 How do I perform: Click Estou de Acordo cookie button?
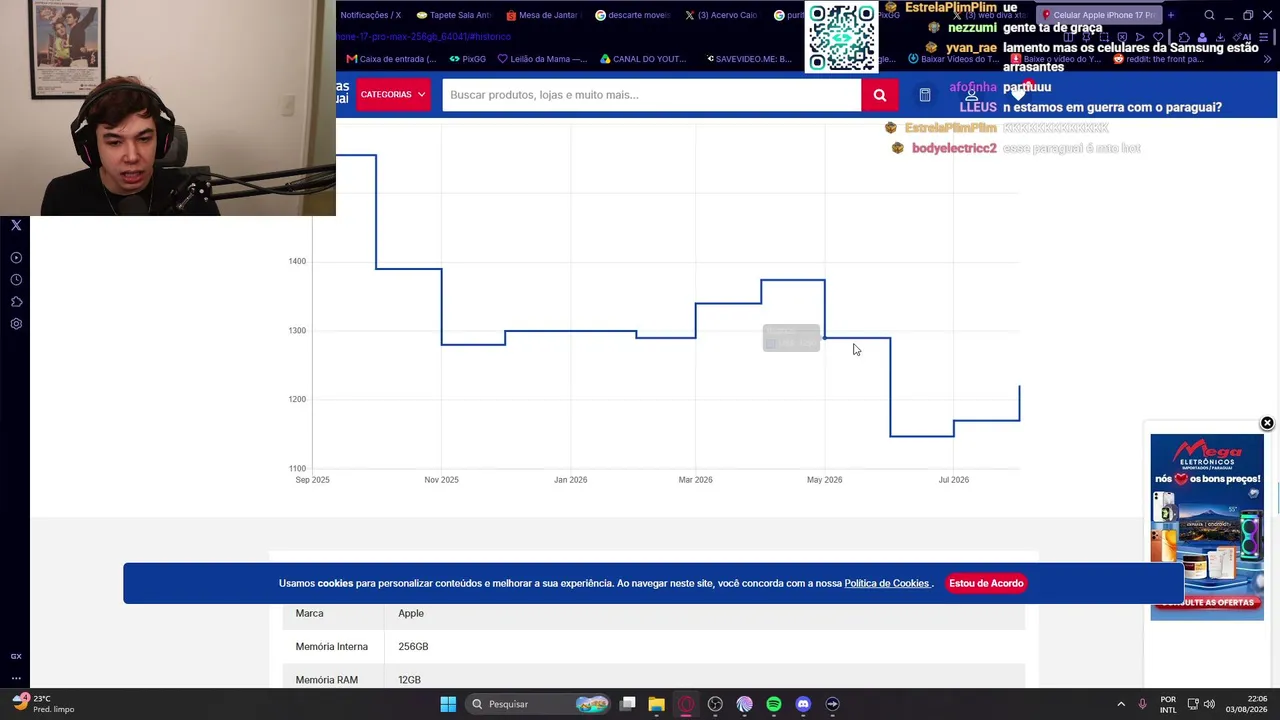pos(986,583)
